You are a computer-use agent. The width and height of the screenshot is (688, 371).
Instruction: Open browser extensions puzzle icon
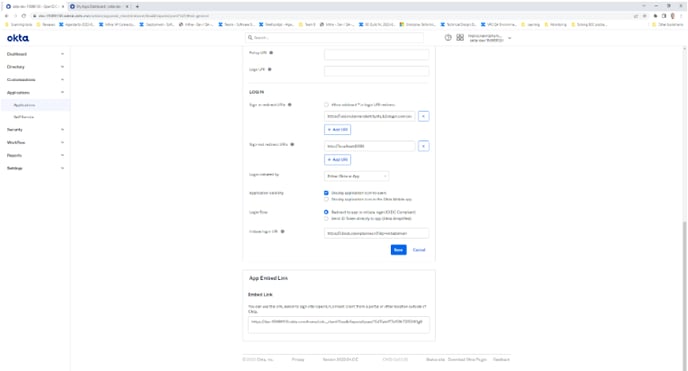click(656, 16)
